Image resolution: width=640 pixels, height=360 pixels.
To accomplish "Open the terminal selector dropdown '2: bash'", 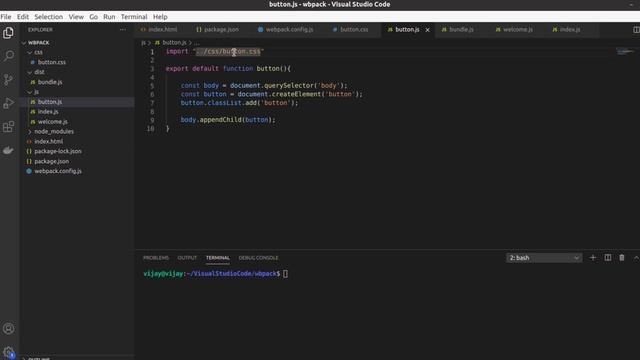I will pos(544,258).
